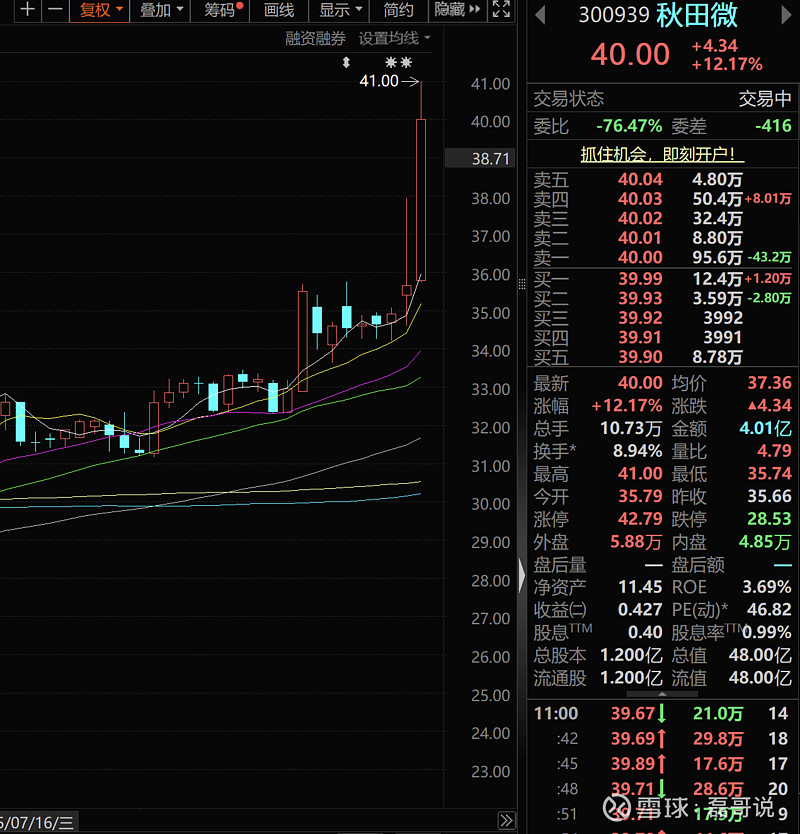Open 设置均线 dropdown
This screenshot has width=800, height=834.
pyautogui.click(x=394, y=38)
